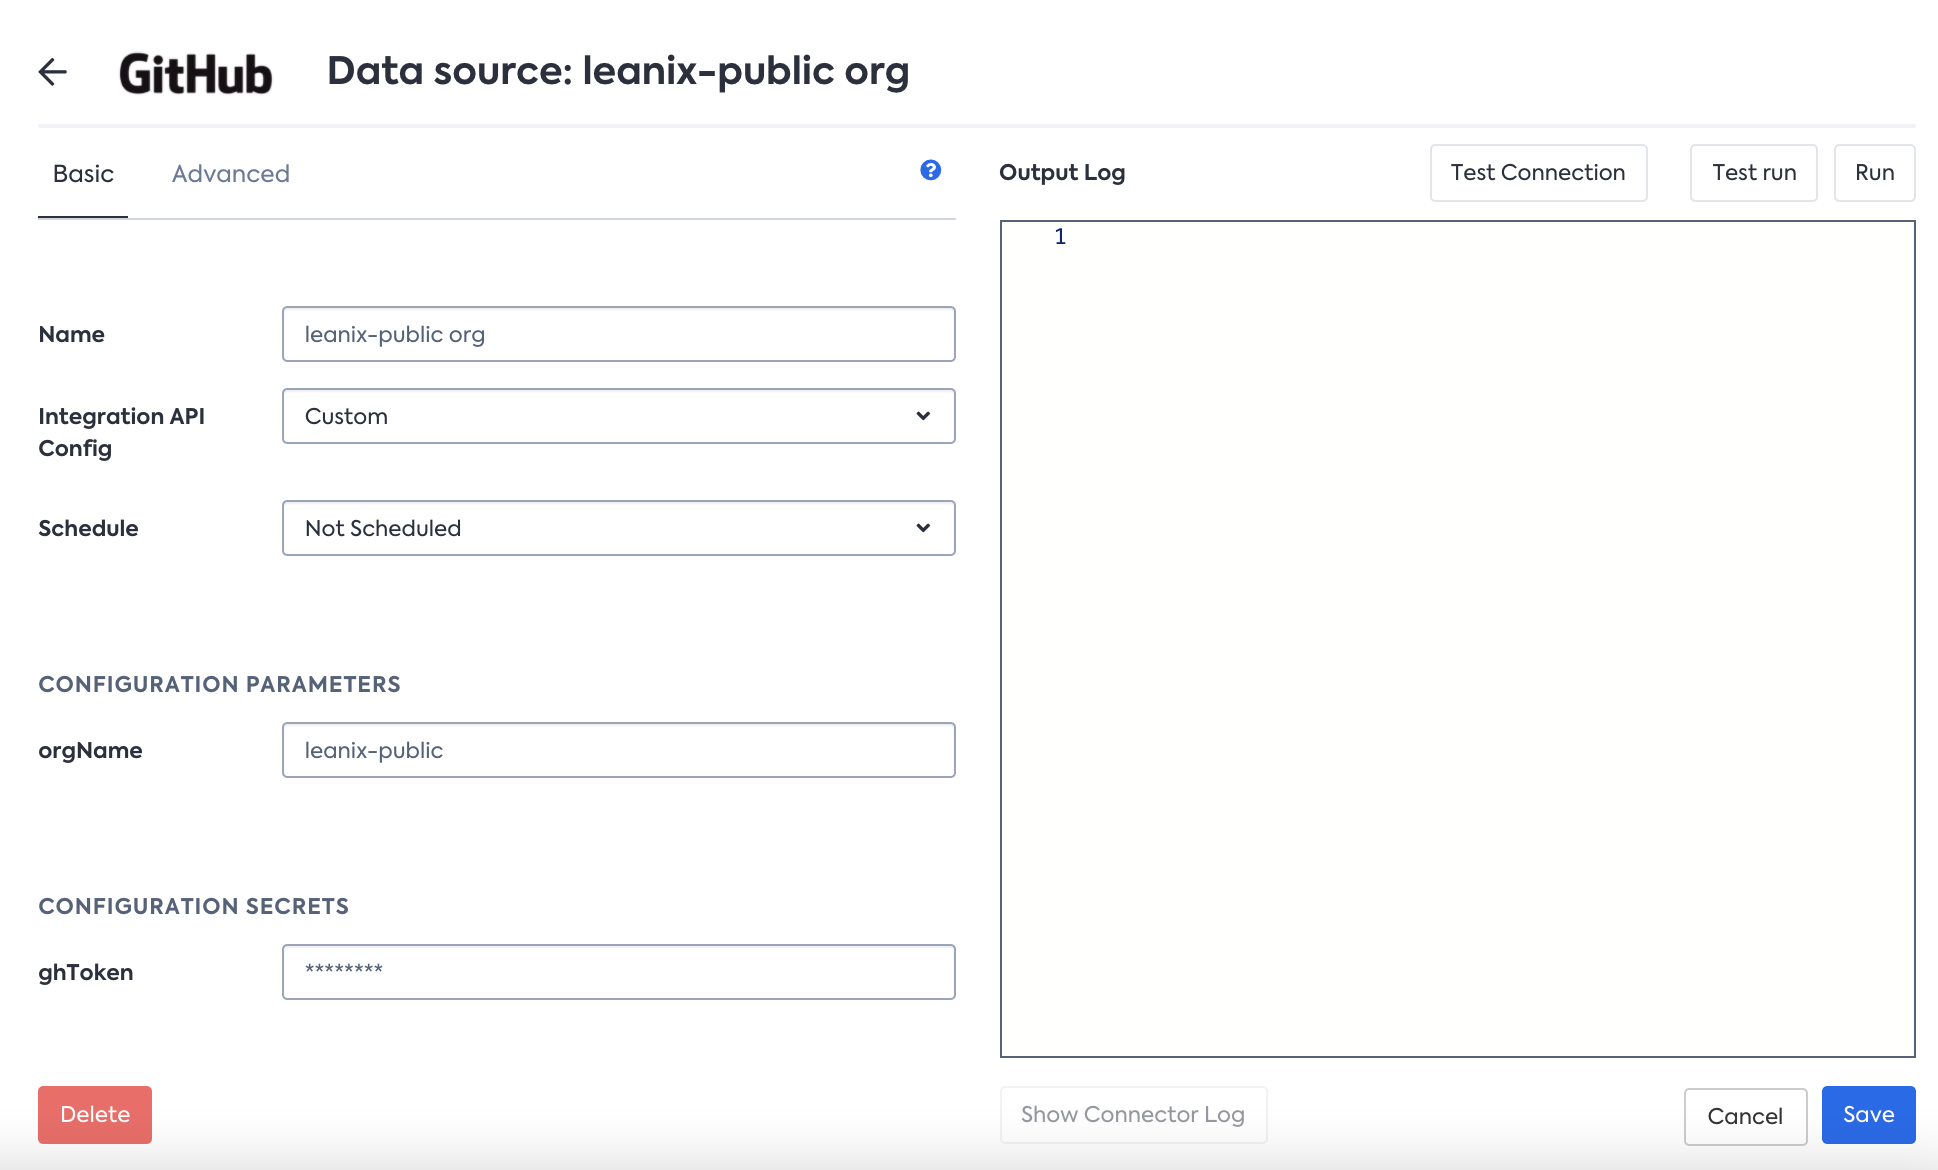Screen dimensions: 1938x1170
Task: Go back using the left arrow icon
Action: tap(53, 72)
